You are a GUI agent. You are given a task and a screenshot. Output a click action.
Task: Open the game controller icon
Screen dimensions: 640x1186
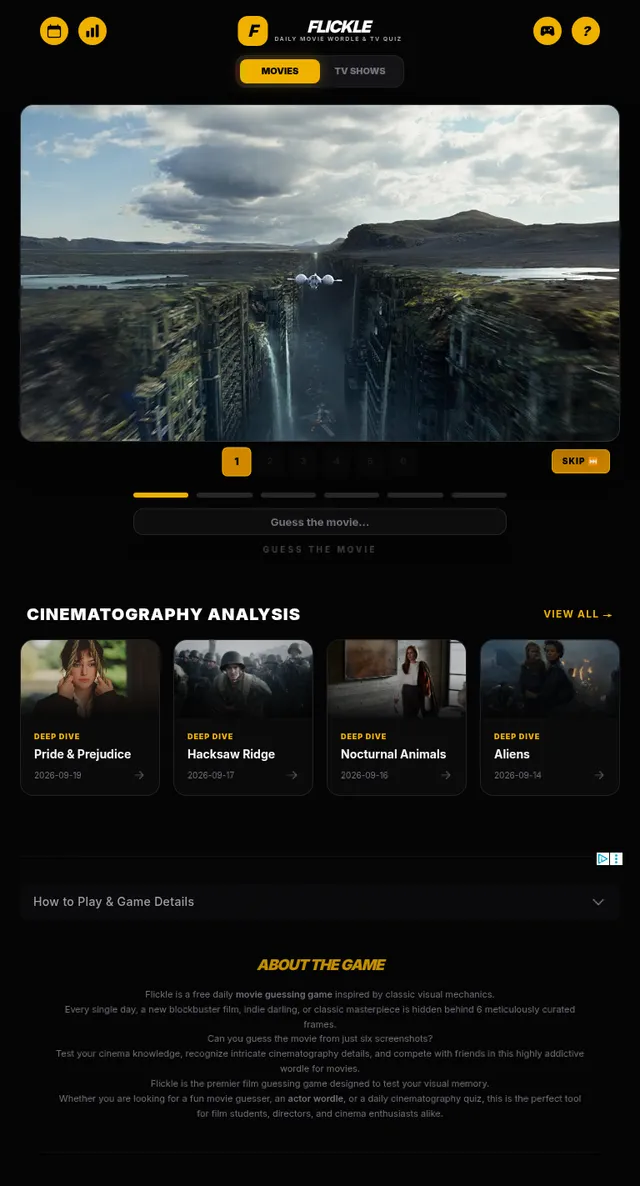tap(547, 31)
